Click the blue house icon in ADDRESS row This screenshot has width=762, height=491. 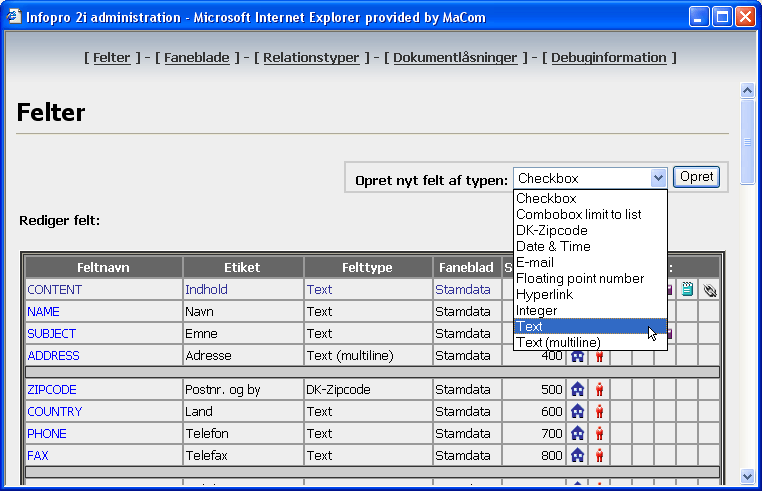click(577, 356)
